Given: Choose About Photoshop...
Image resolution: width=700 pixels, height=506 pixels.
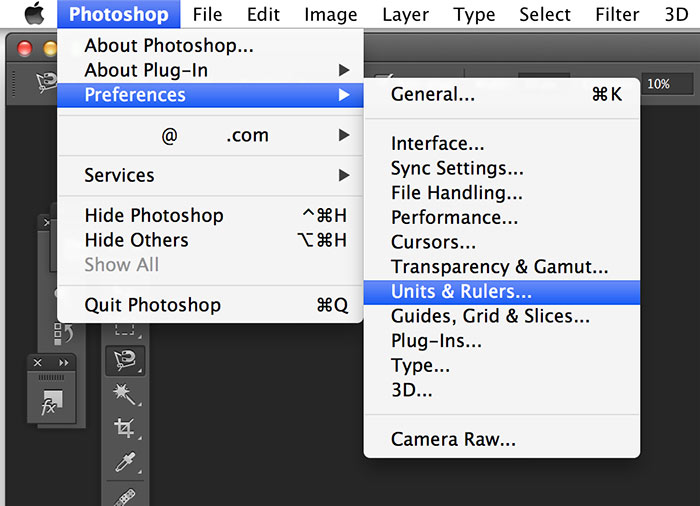Looking at the screenshot, I should coord(210,46).
